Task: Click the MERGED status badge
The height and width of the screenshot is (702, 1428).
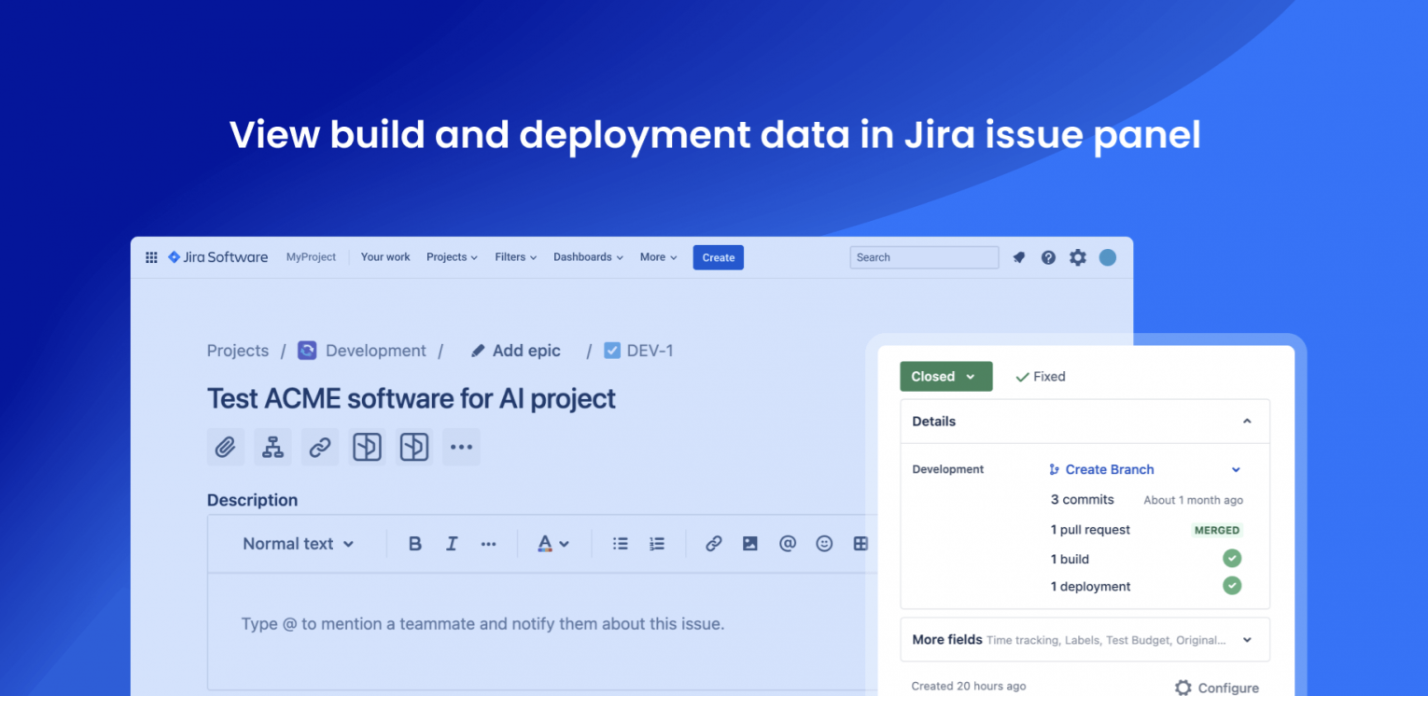Action: [1217, 530]
